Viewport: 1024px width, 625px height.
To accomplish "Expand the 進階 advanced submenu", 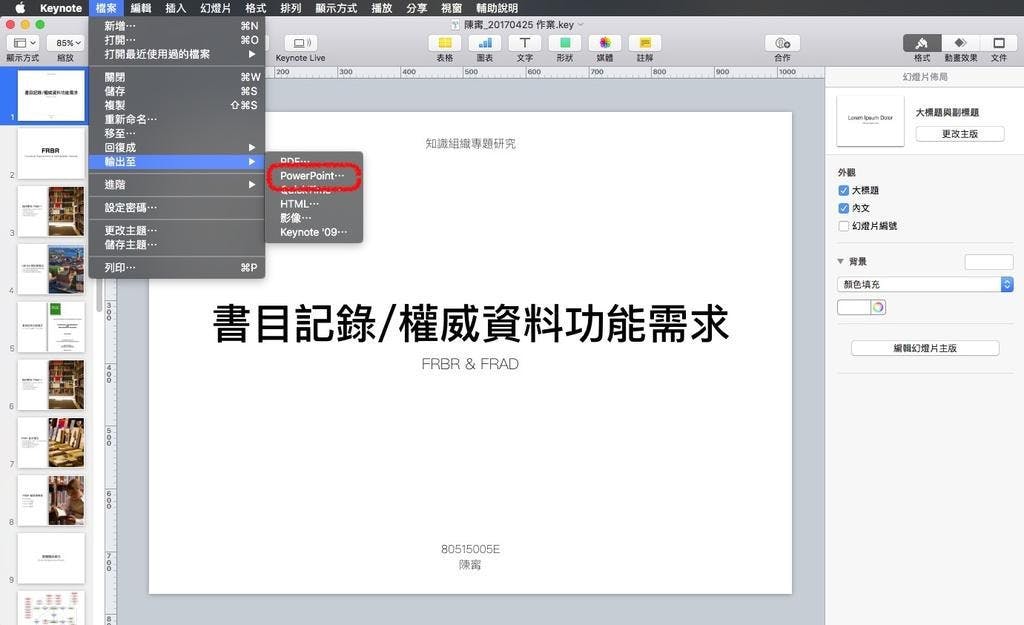I will [177, 185].
